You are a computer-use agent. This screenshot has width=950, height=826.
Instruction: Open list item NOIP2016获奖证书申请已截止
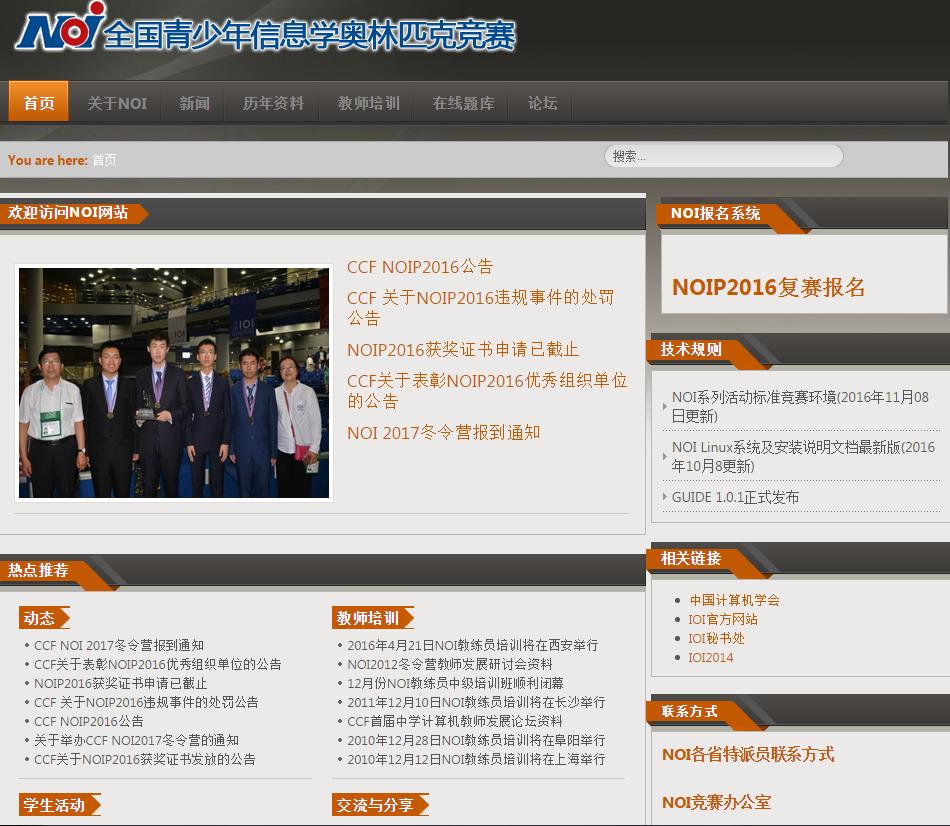pos(121,683)
